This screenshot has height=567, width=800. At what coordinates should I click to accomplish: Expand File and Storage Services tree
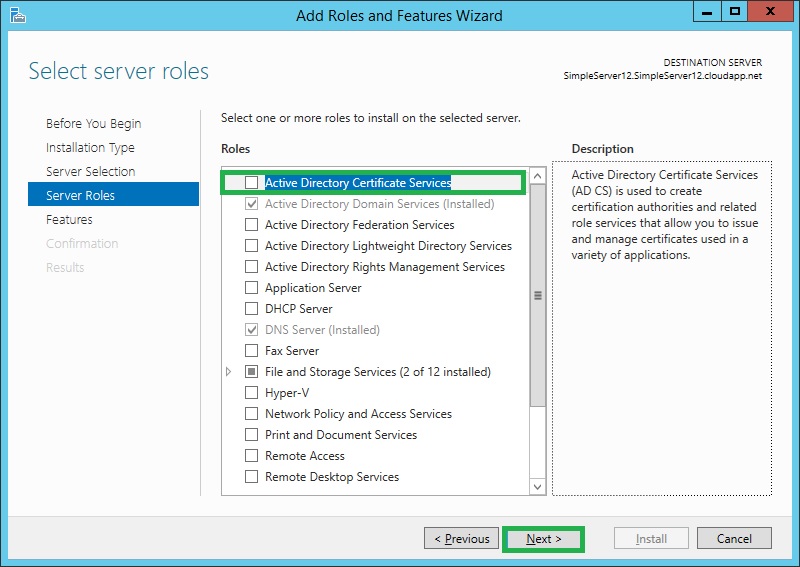(229, 372)
